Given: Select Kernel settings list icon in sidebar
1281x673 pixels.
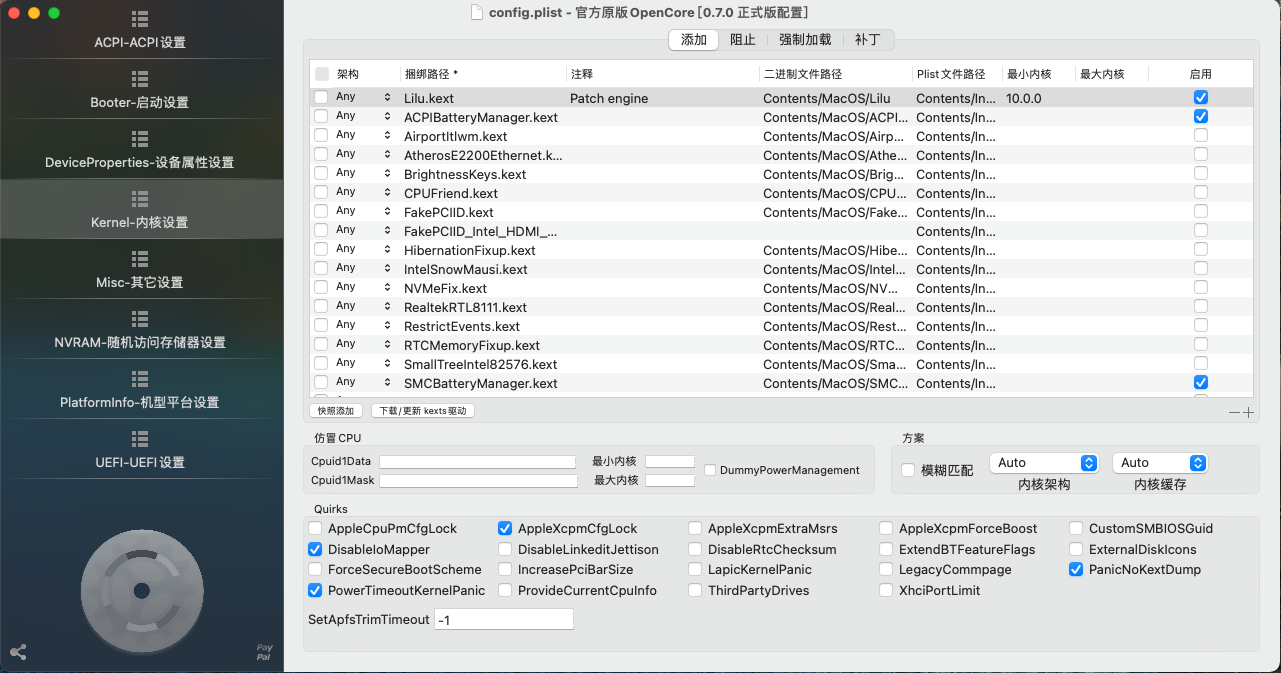Looking at the screenshot, I should (140, 199).
